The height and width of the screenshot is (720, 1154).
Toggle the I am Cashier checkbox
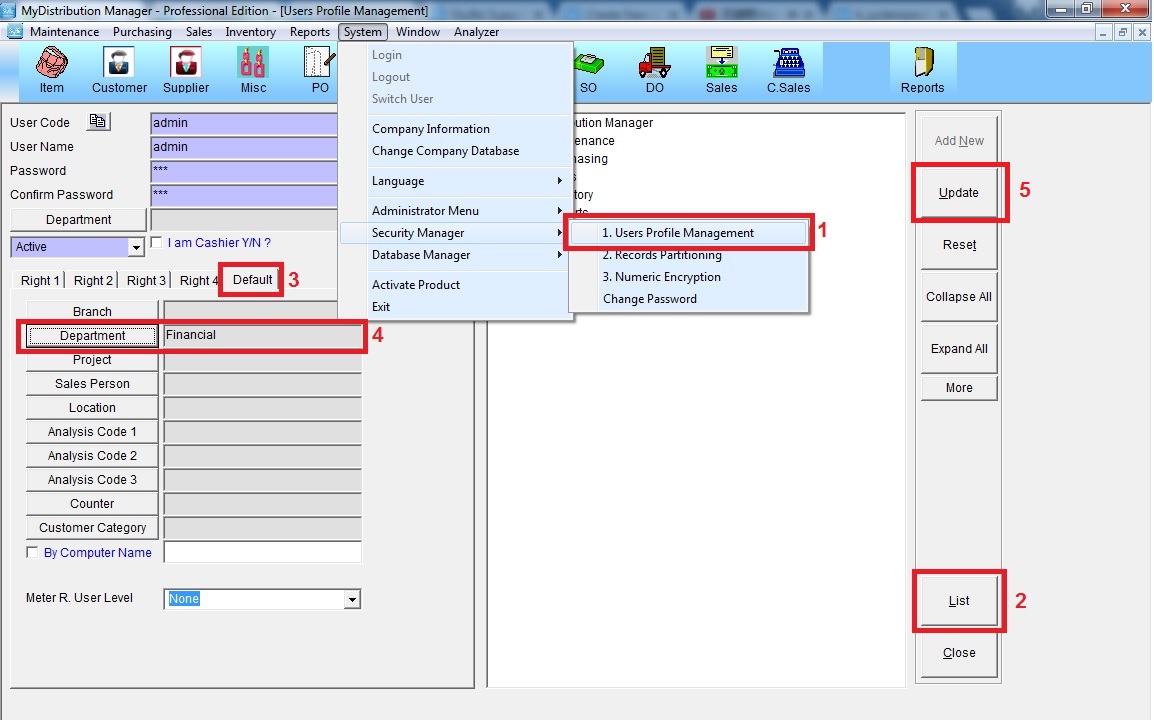pos(156,242)
